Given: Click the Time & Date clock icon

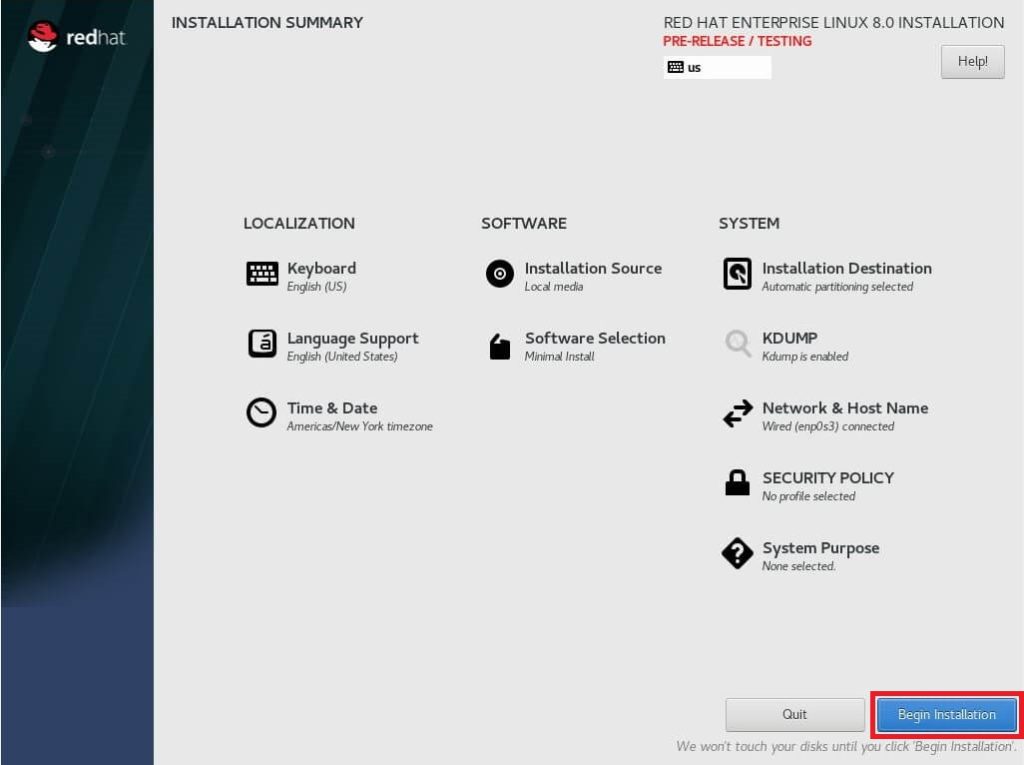Looking at the screenshot, I should coord(262,413).
